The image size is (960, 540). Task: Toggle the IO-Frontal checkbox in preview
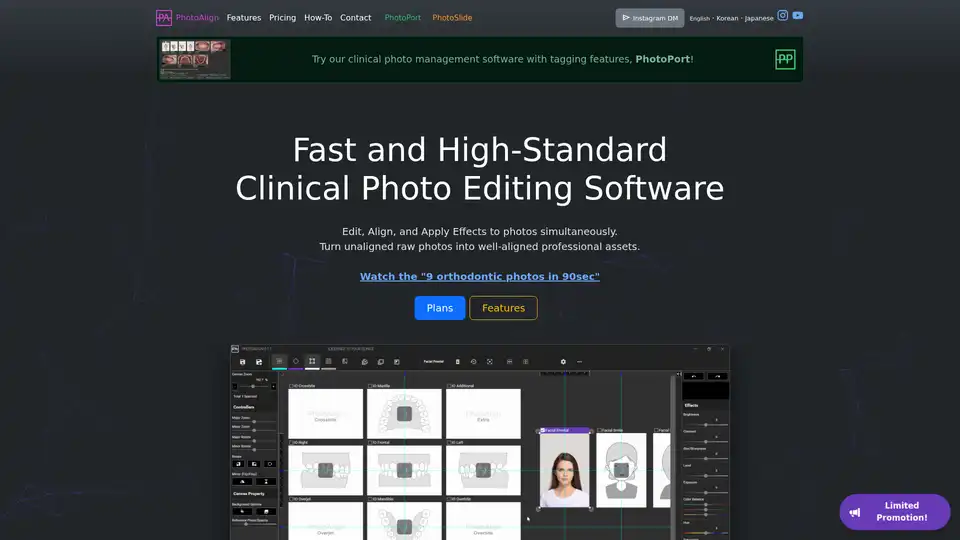tap(370, 442)
